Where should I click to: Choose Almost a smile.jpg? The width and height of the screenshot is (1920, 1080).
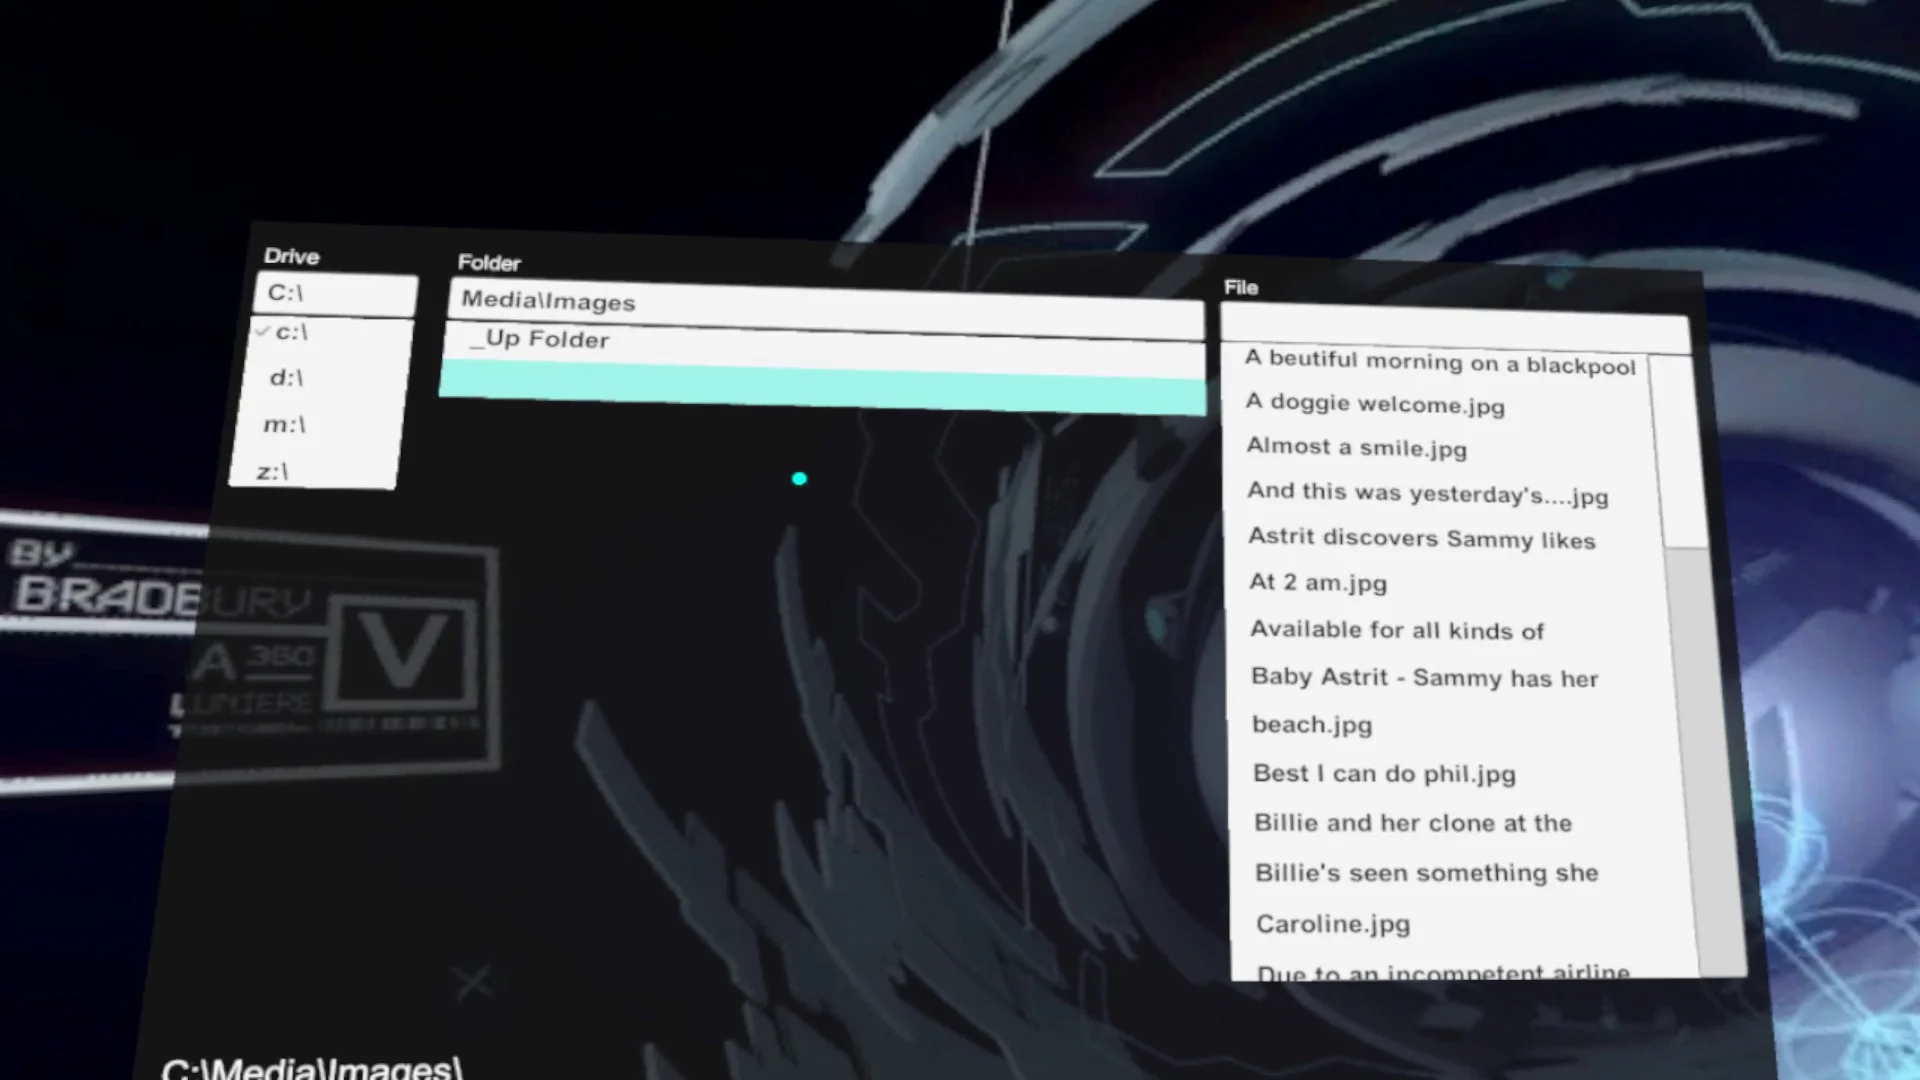point(1356,447)
